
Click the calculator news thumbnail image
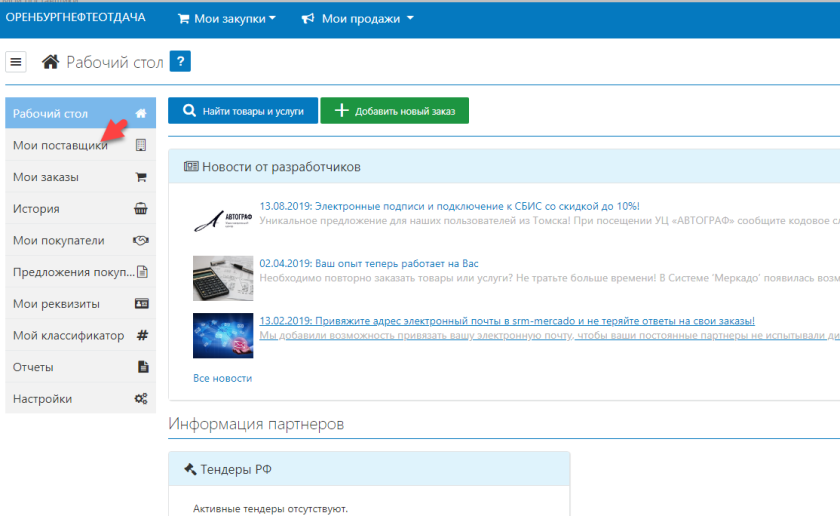(223, 277)
